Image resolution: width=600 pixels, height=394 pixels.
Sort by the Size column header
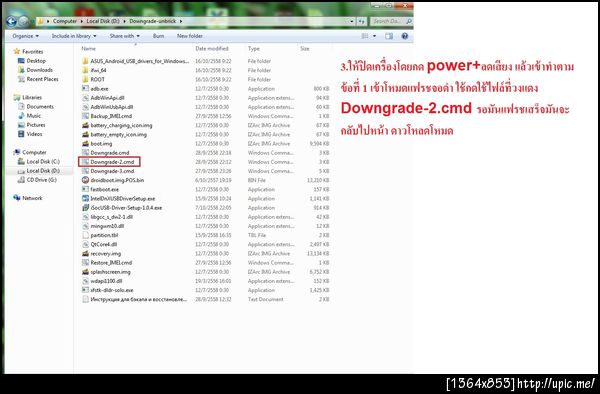[x=305, y=49]
